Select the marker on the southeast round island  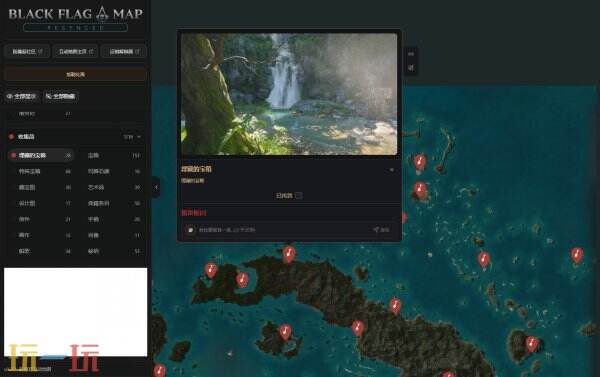click(x=531, y=344)
